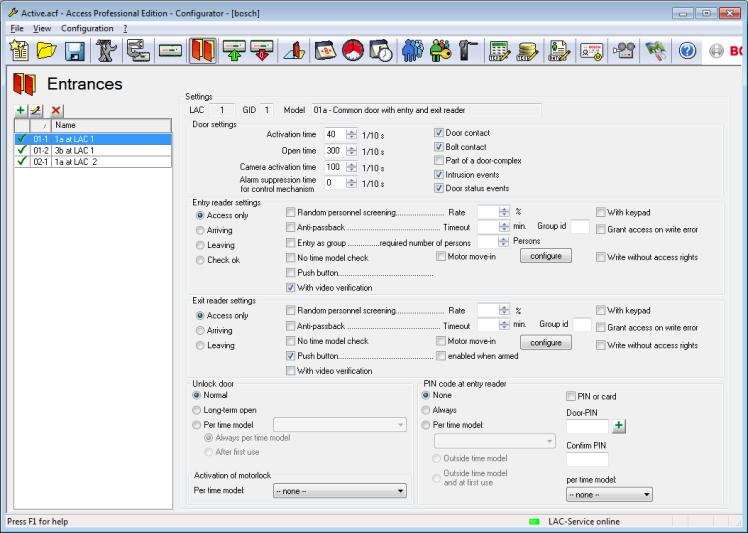Uncheck the Bolt contact checkbox
Viewport: 748px width, 533px height.
439,147
